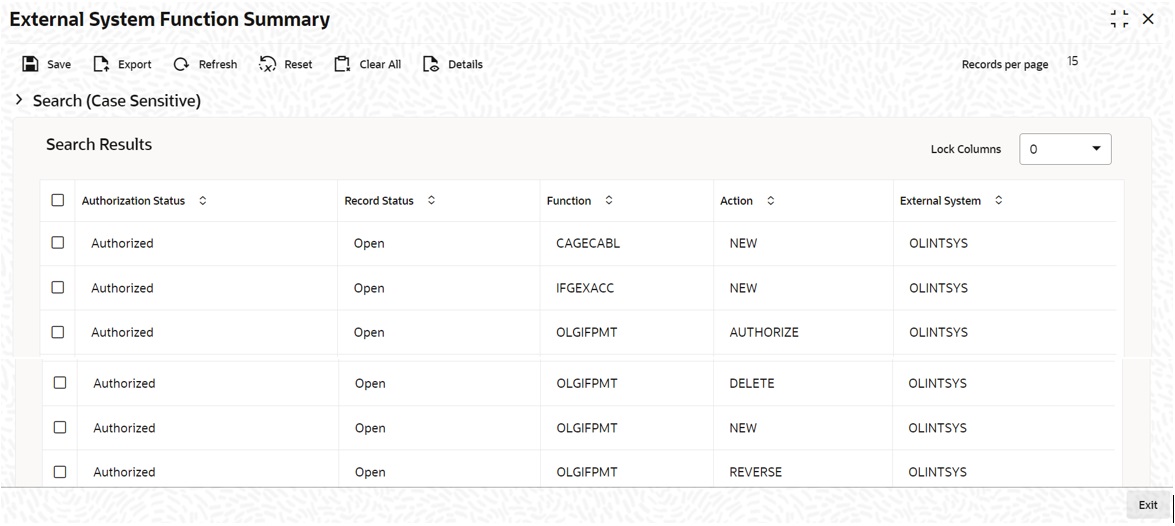Click Open status in the REVERSE row
Image resolution: width=1175 pixels, height=526 pixels.
pyautogui.click(x=370, y=472)
